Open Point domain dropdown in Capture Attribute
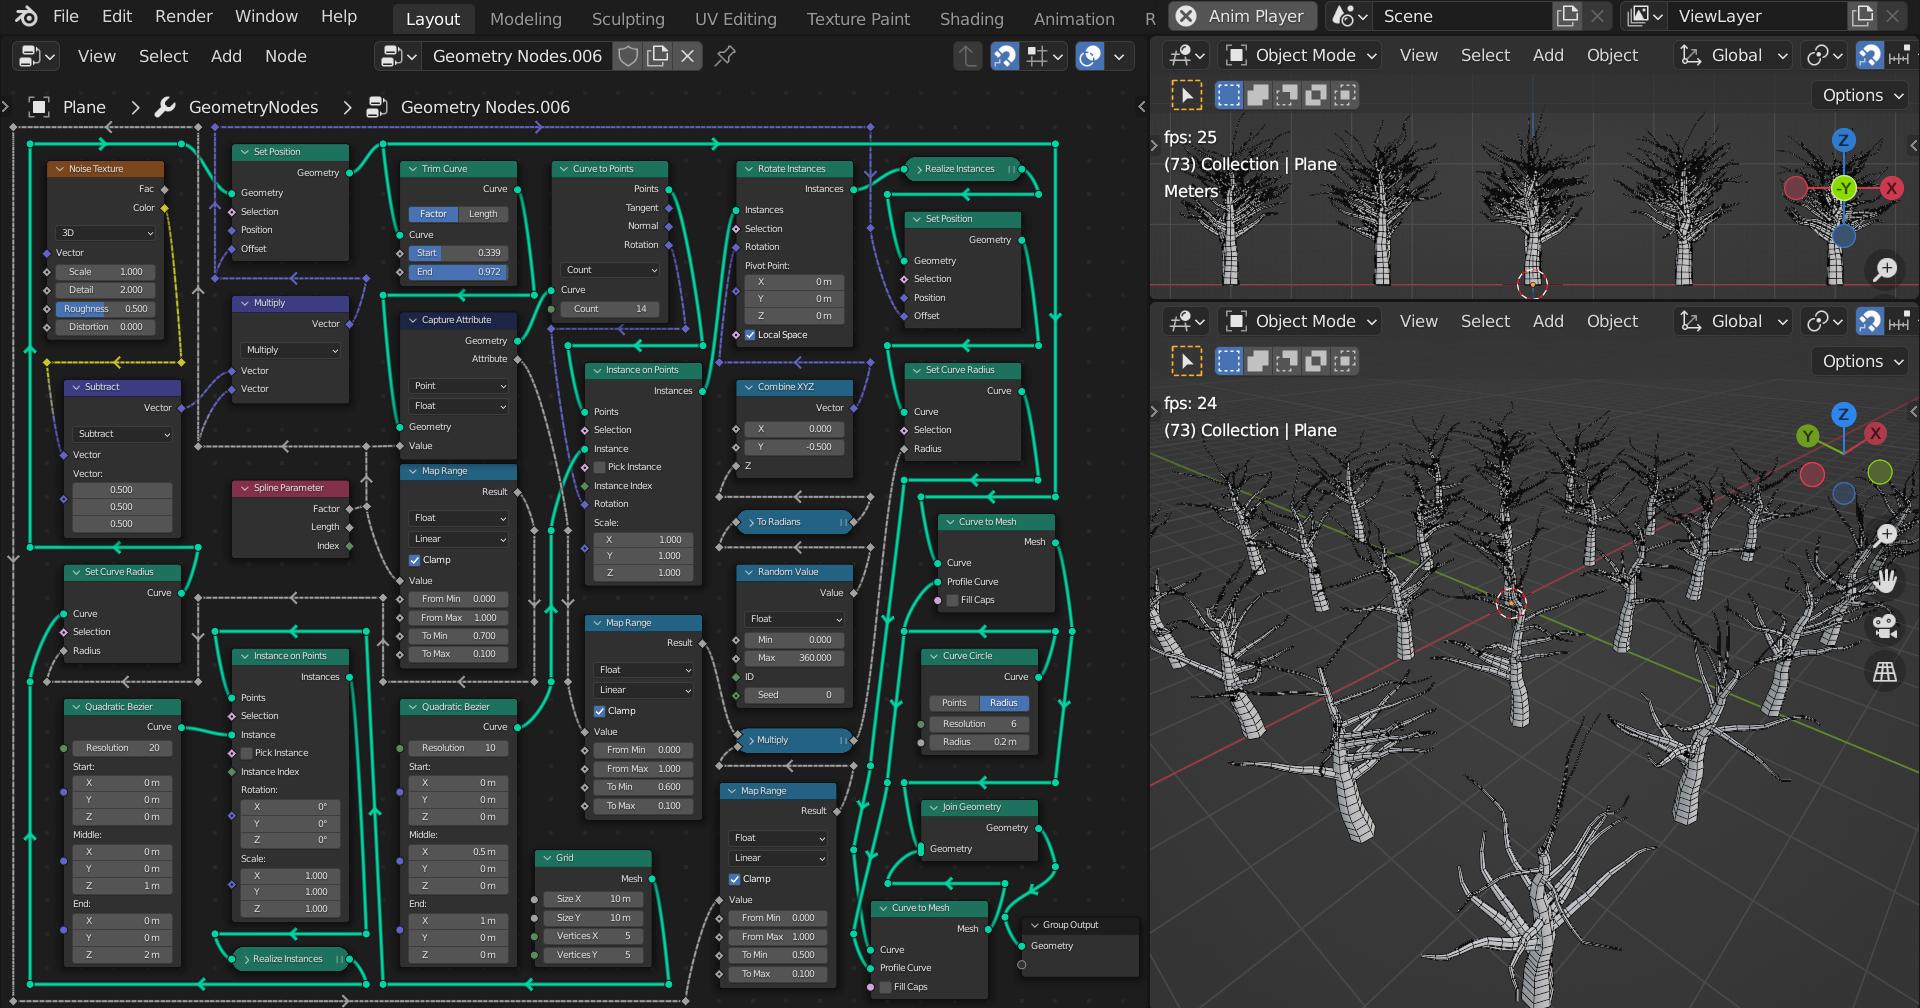Viewport: 1920px width, 1008px height. [x=459, y=386]
